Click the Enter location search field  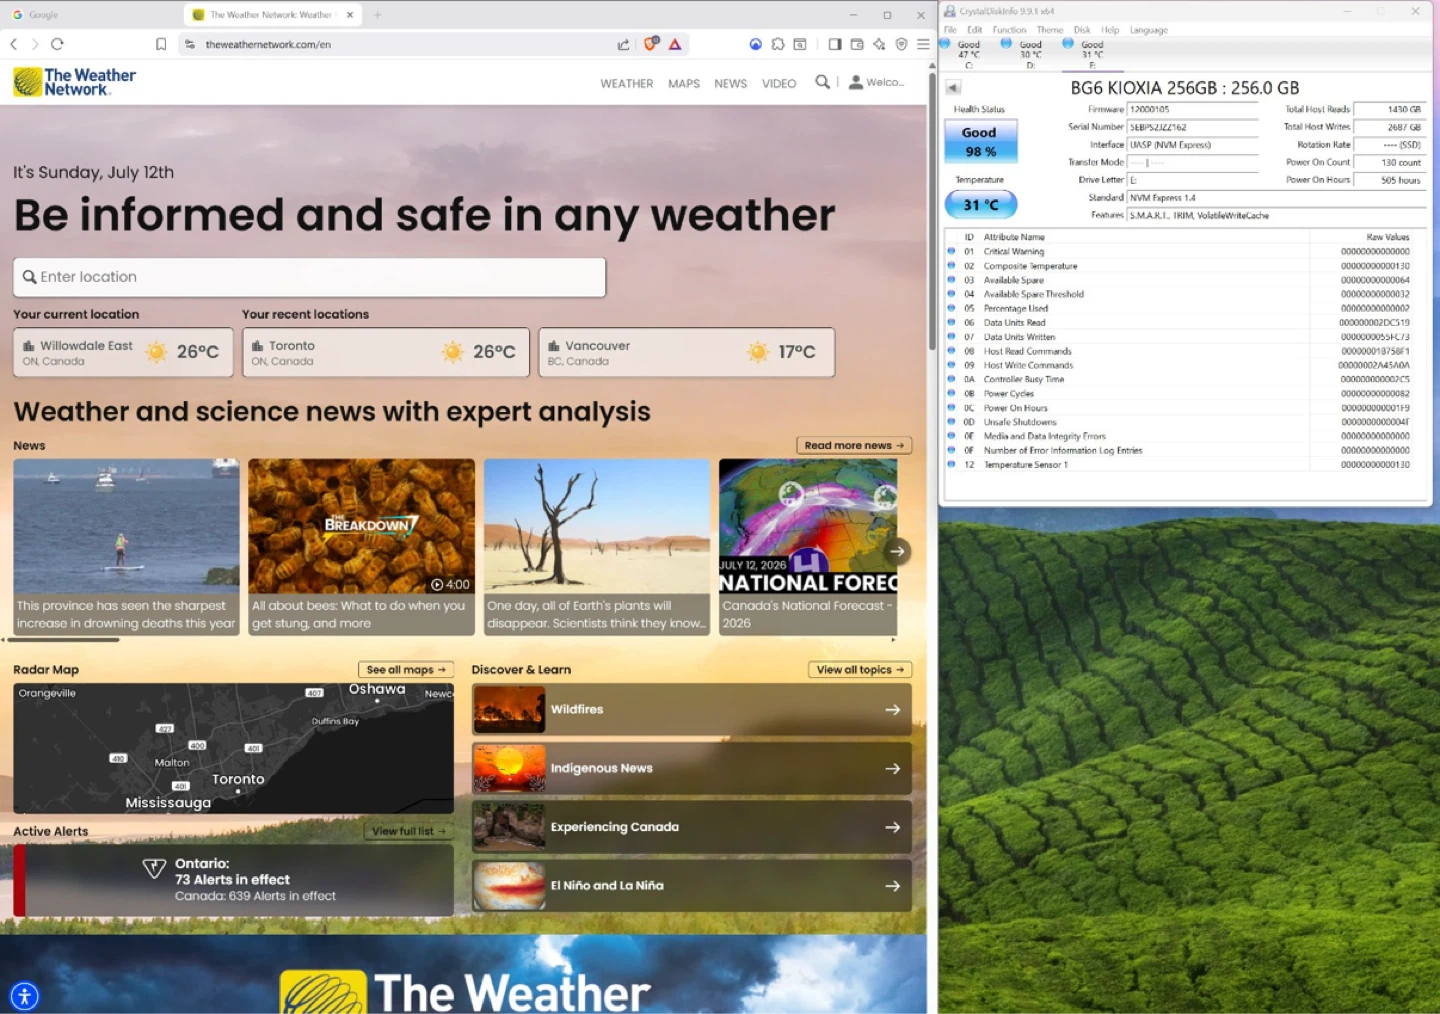click(309, 277)
